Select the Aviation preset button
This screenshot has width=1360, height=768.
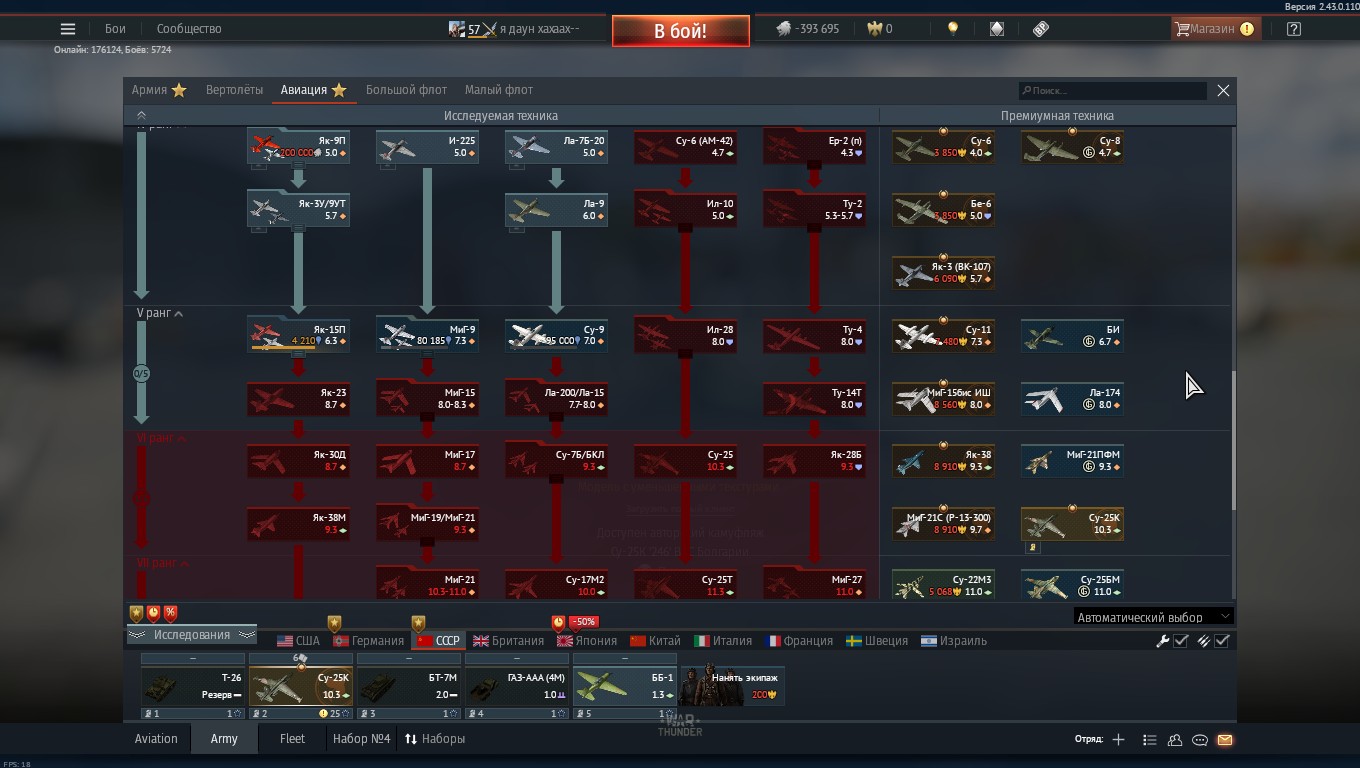coord(156,739)
